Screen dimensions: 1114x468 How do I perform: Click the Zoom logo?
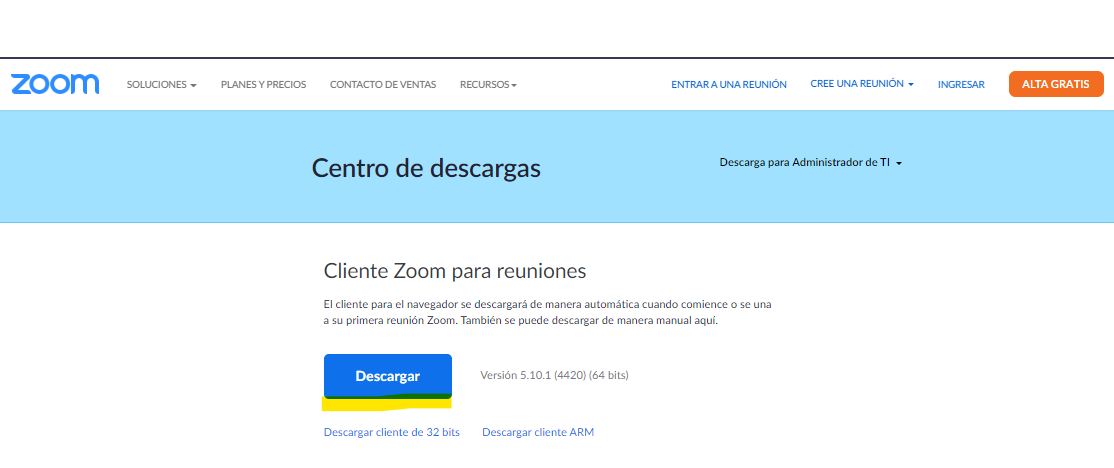pyautogui.click(x=55, y=84)
